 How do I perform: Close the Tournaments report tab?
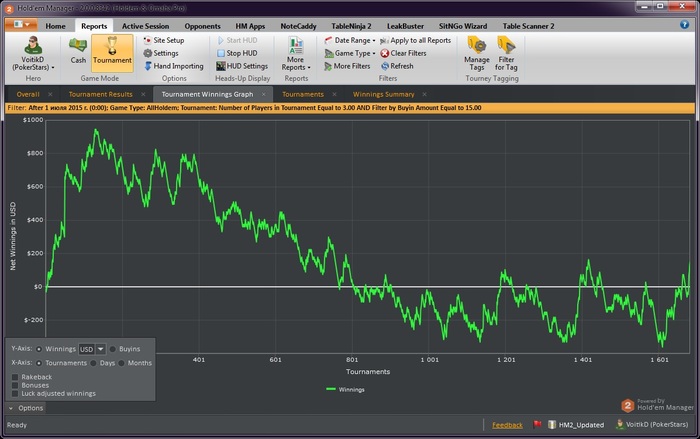click(x=334, y=94)
